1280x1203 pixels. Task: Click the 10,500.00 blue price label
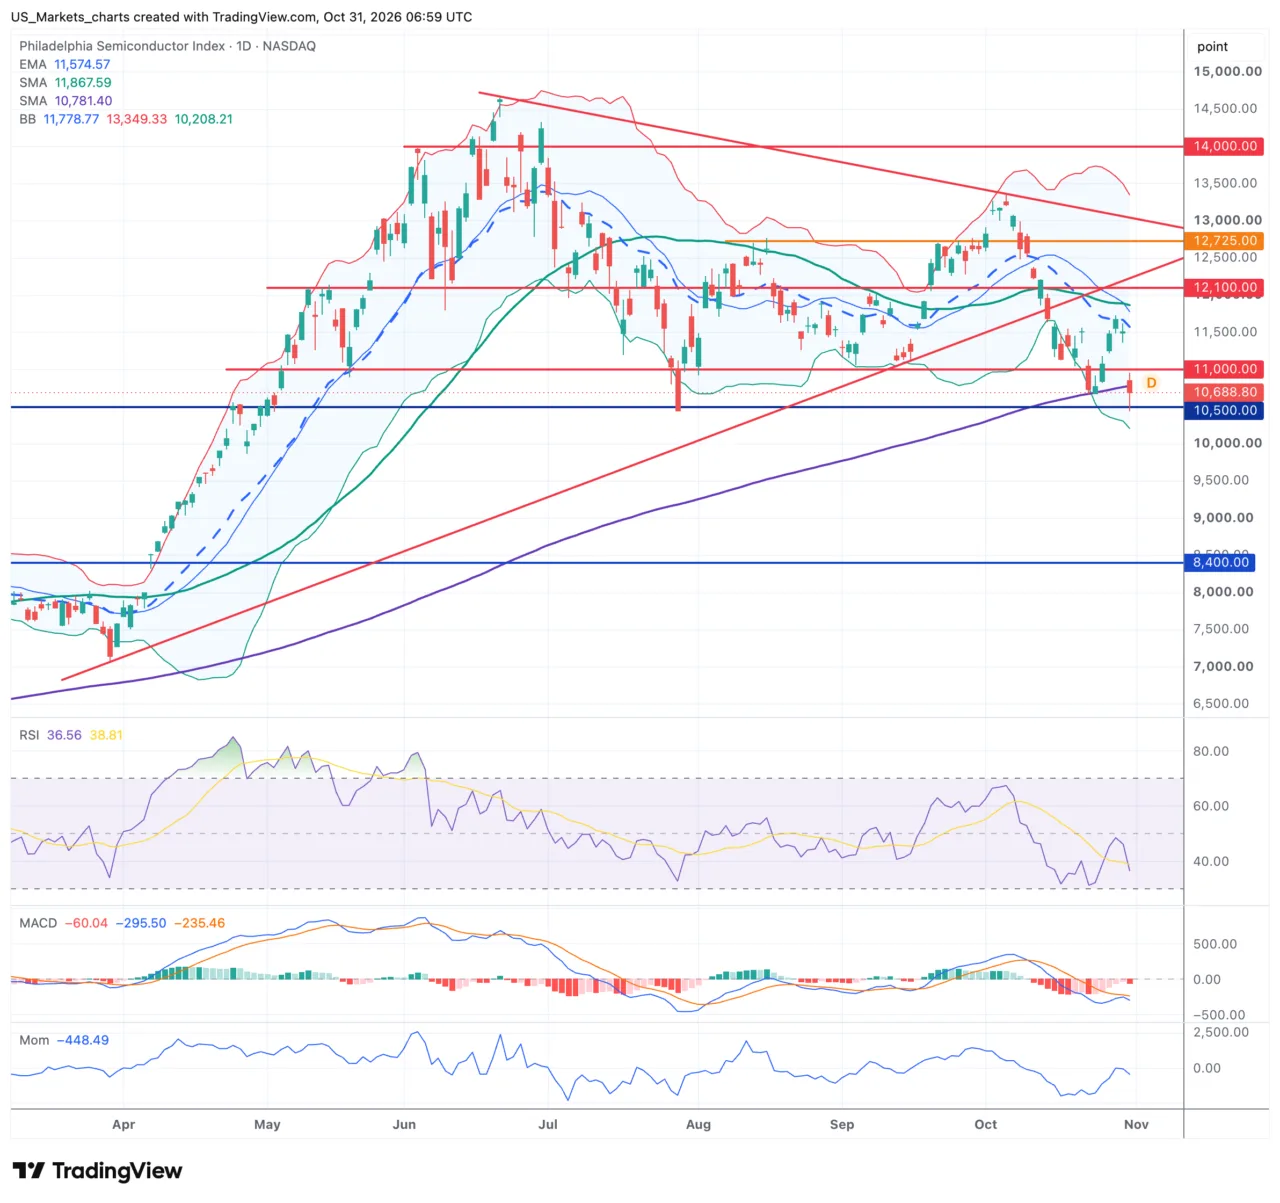(1225, 411)
